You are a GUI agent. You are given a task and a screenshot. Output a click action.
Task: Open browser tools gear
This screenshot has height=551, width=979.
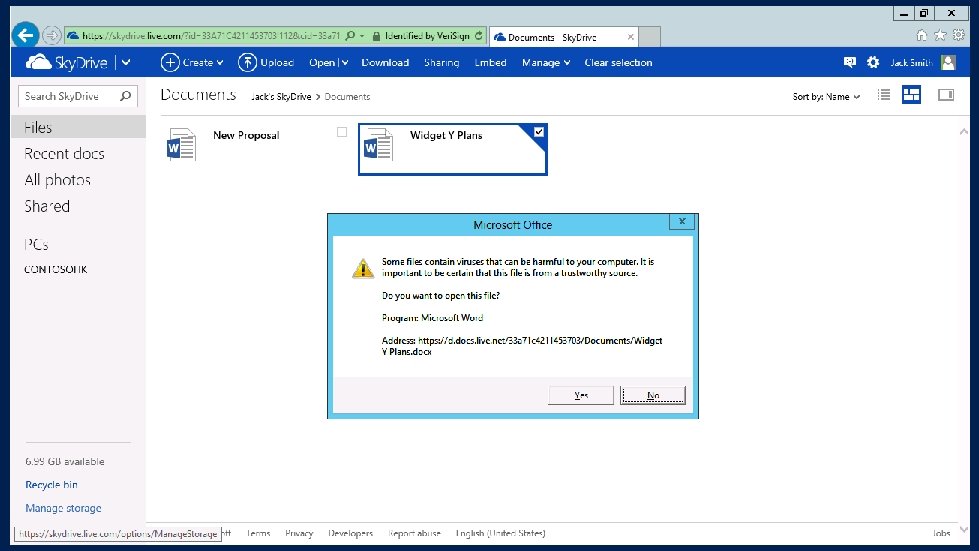[958, 36]
